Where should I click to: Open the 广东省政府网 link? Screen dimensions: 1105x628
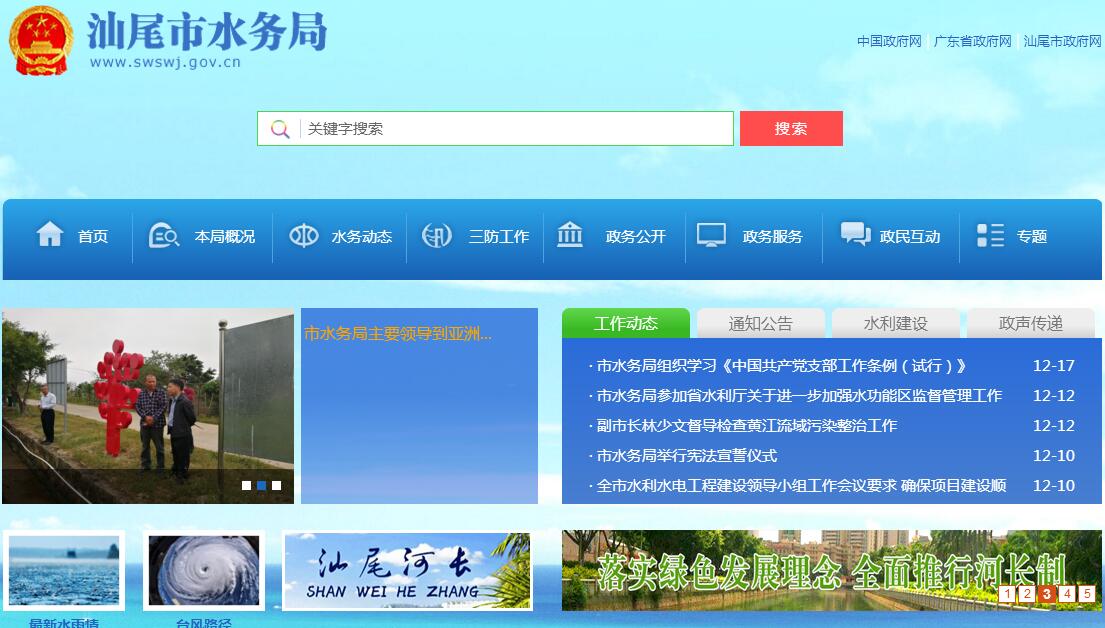pos(972,41)
